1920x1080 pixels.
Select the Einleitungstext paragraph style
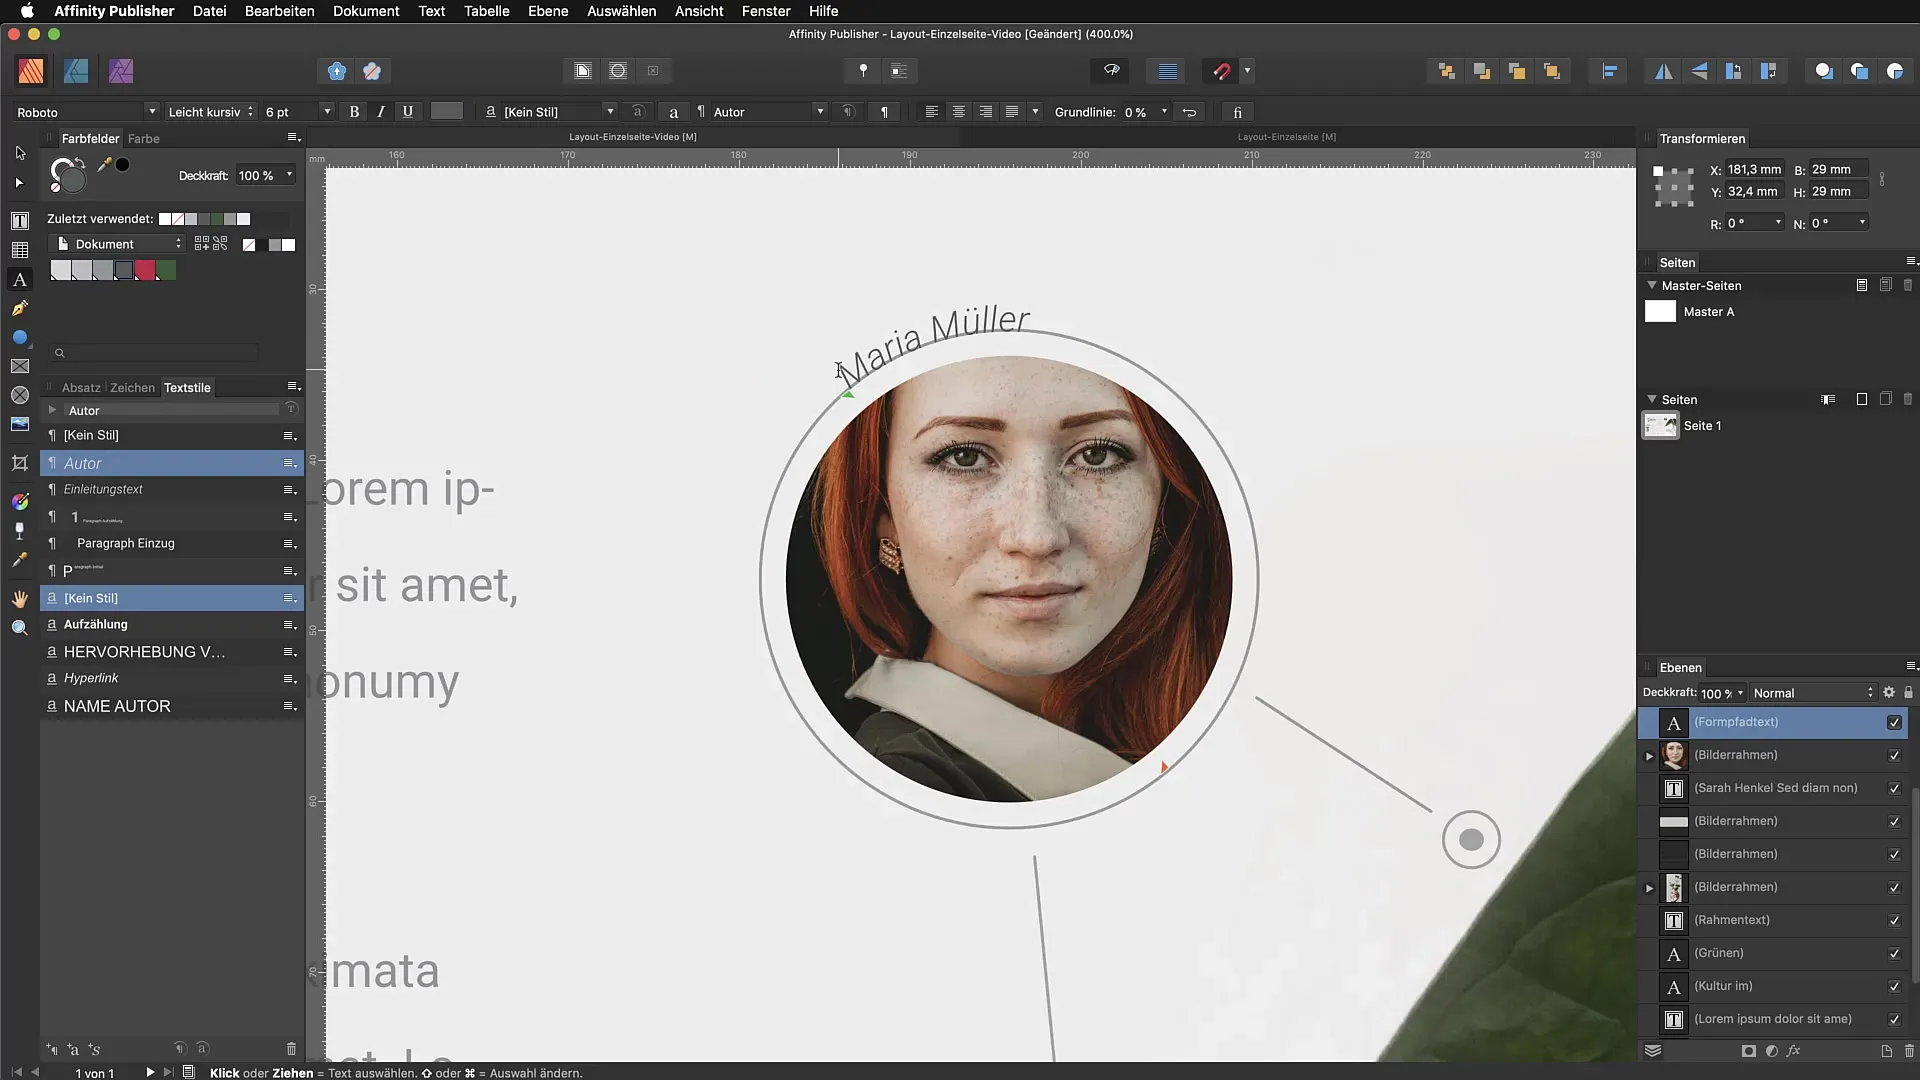pos(172,490)
